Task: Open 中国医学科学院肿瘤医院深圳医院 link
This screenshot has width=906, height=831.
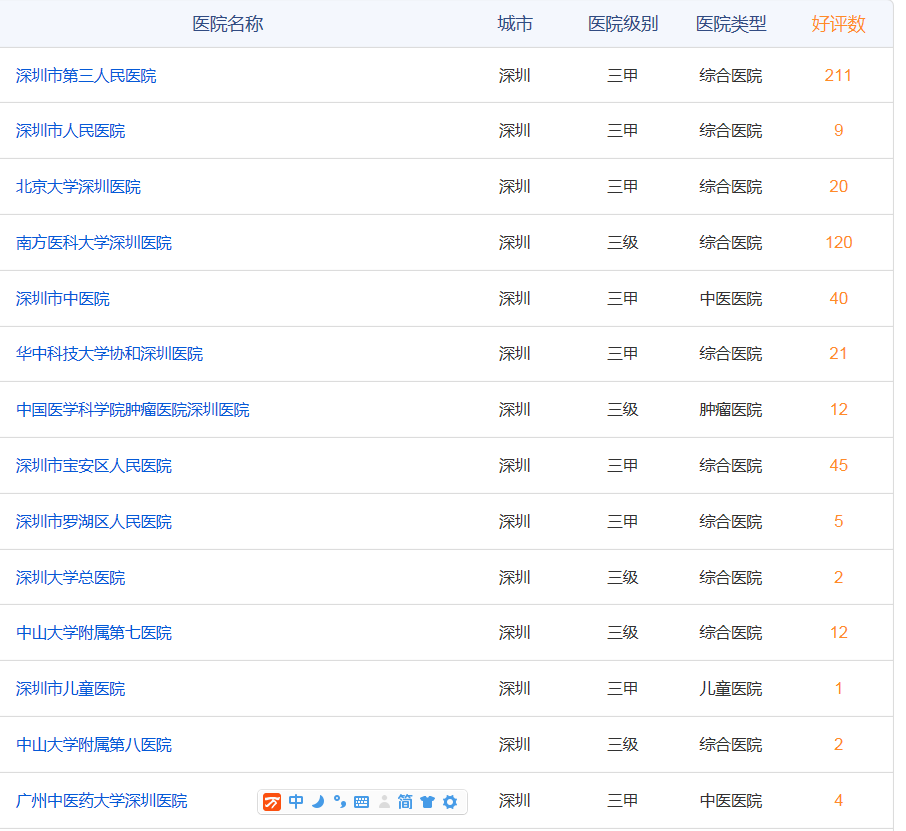Action: tap(133, 410)
